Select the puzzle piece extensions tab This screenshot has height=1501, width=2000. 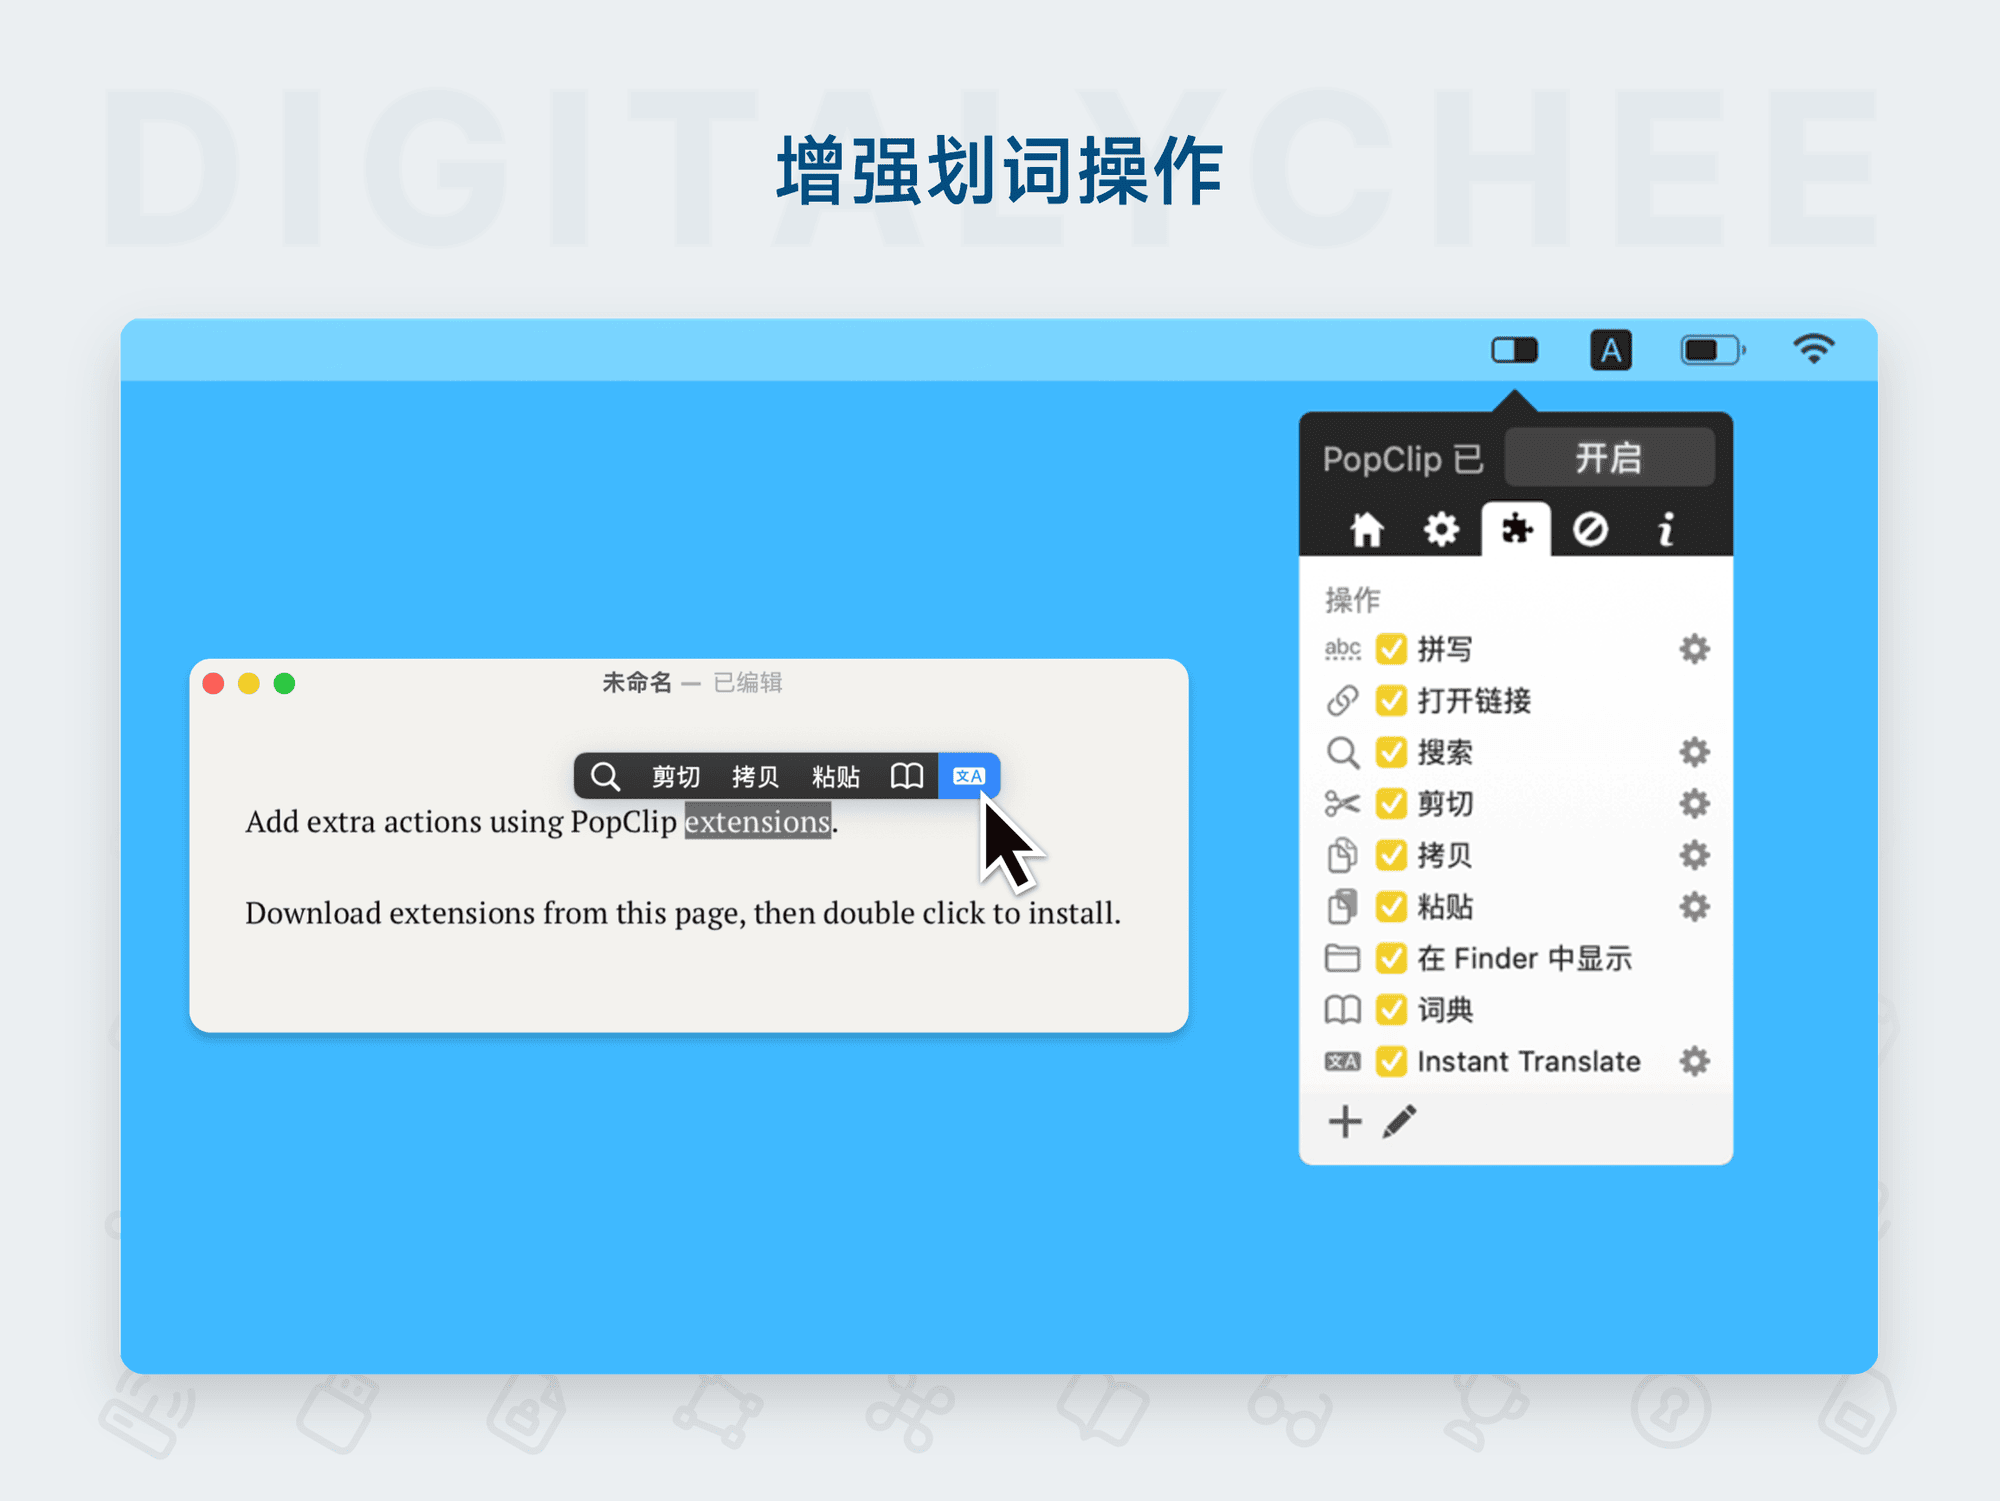point(1516,529)
